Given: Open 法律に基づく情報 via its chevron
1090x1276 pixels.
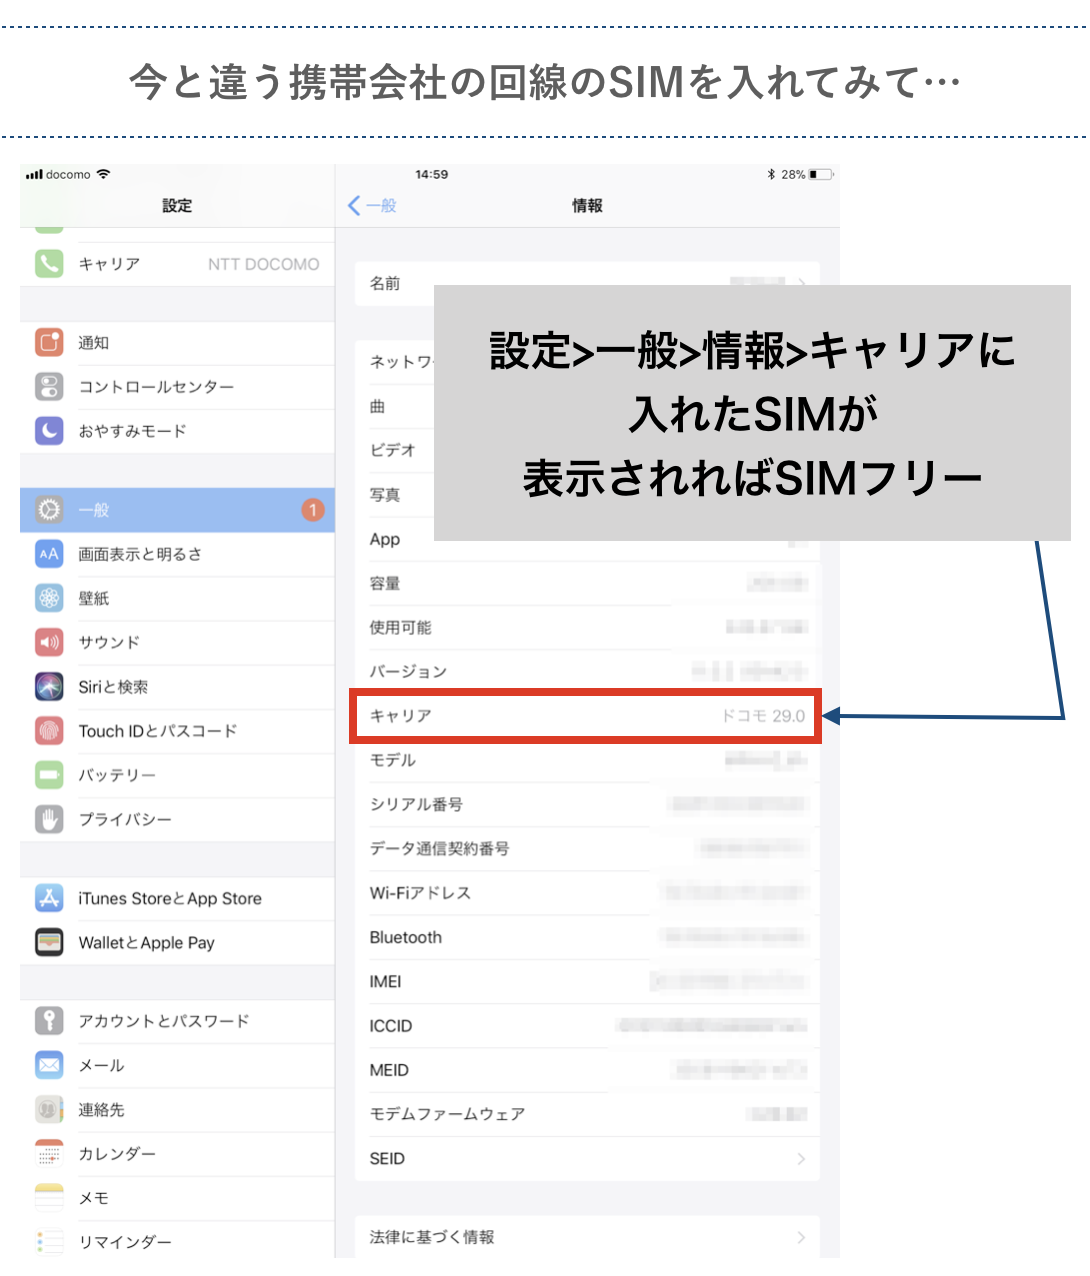Looking at the screenshot, I should 800,1236.
